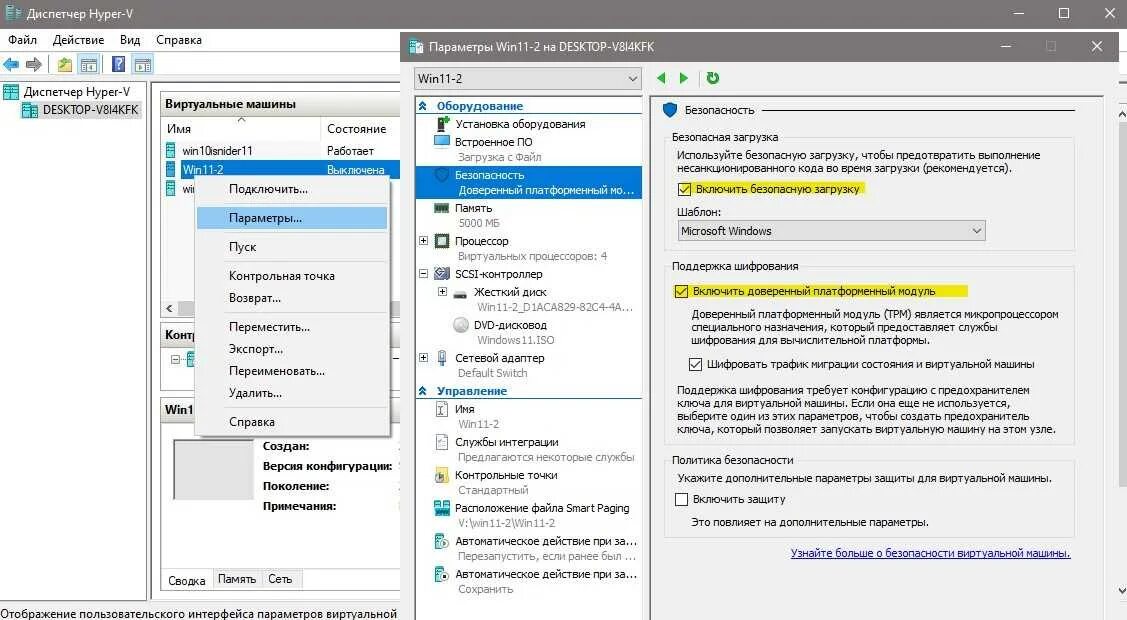Click the Smart Paging file location icon

click(442, 508)
